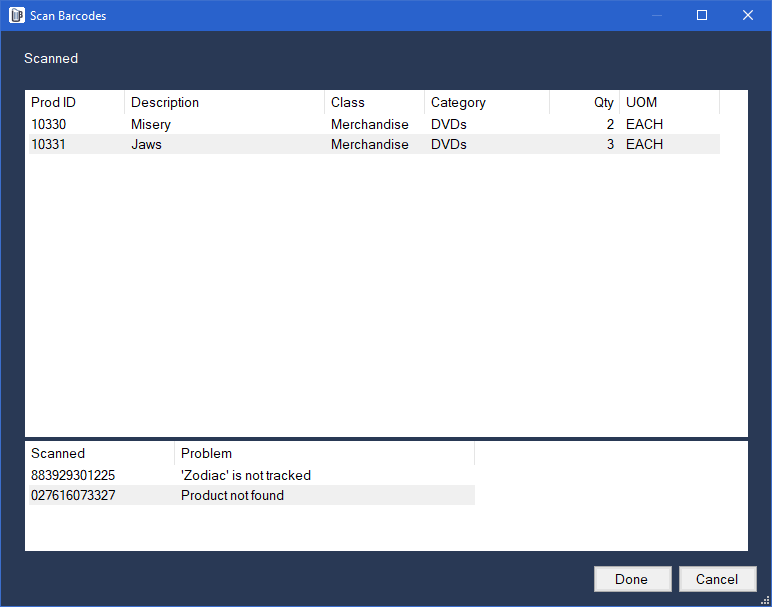Click the Problem column header

point(324,453)
